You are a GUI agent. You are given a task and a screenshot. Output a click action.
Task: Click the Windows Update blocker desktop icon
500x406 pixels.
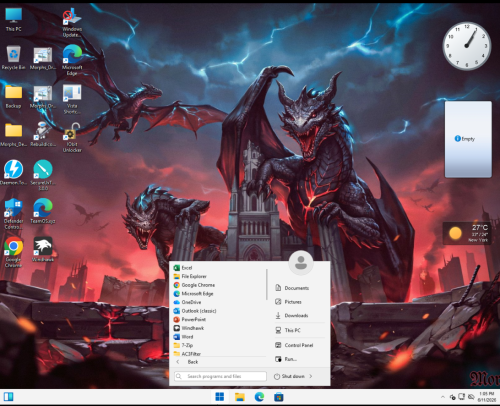(x=72, y=22)
